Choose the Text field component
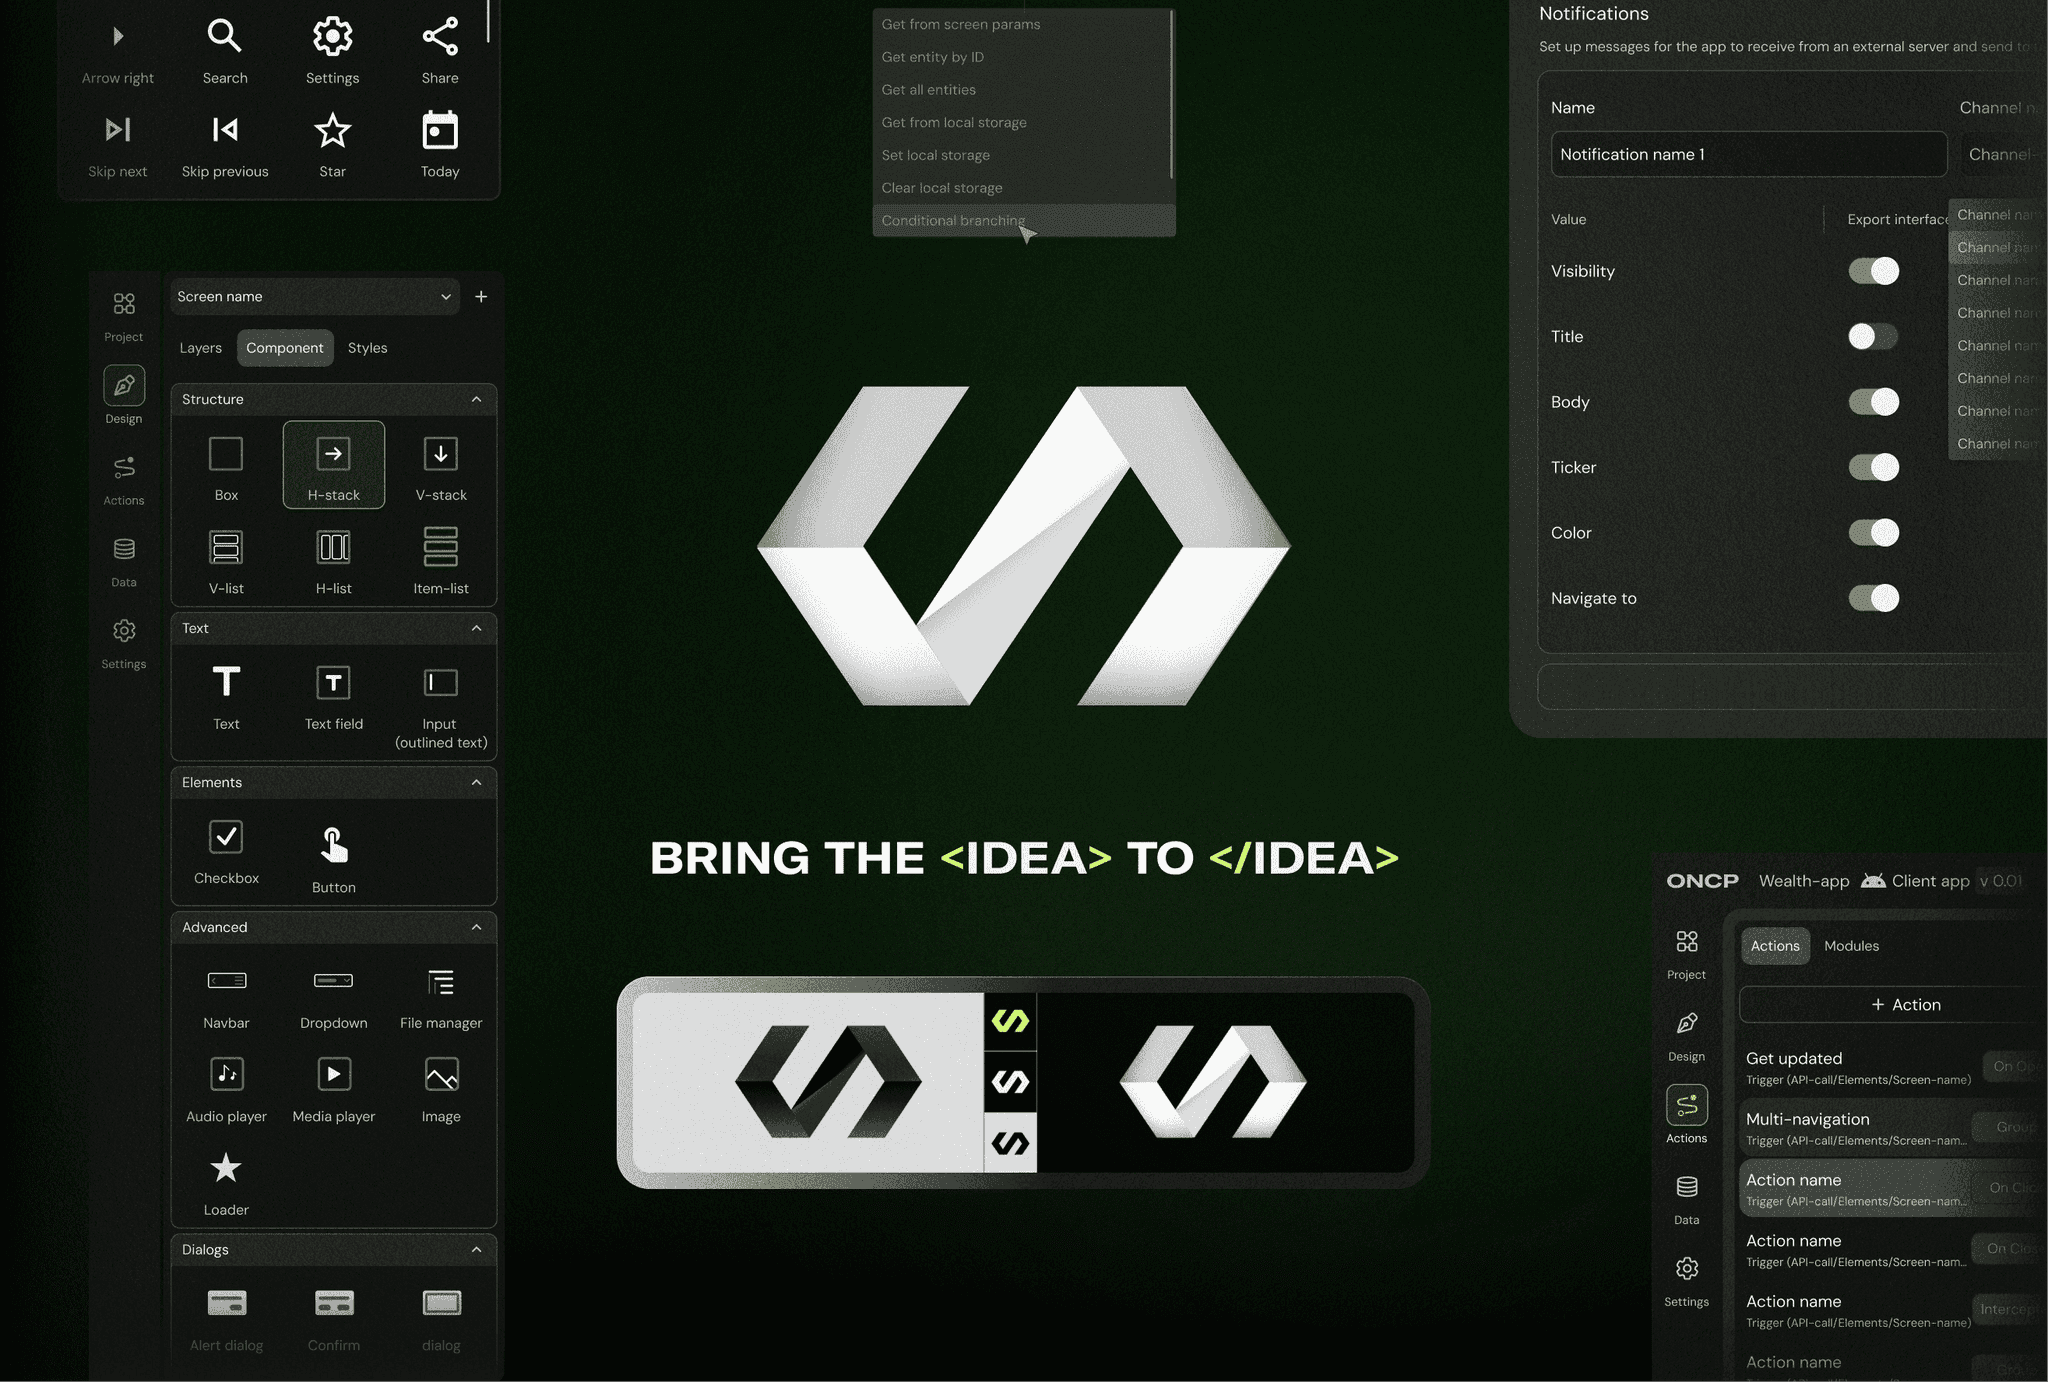Image resolution: width=2048 pixels, height=1382 pixels. pyautogui.click(x=334, y=697)
